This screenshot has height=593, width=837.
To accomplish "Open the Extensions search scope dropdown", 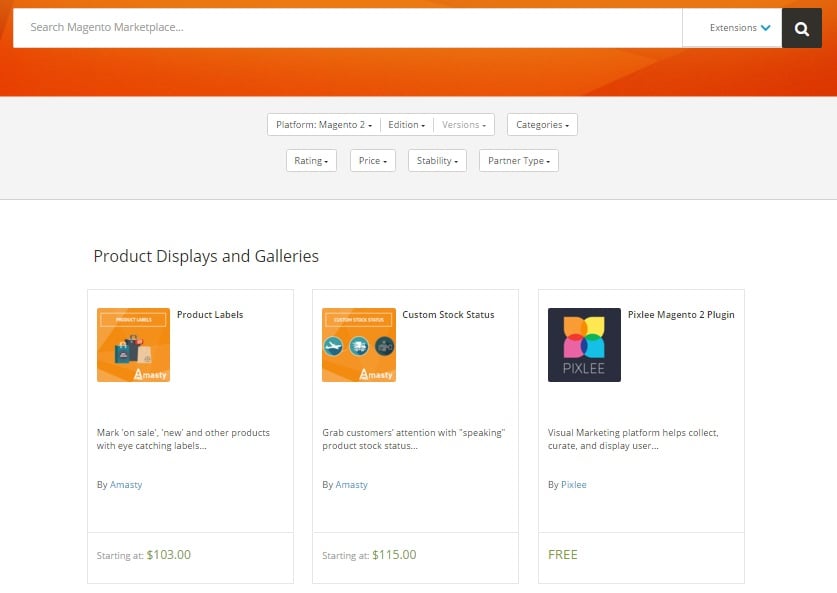I will (732, 28).
